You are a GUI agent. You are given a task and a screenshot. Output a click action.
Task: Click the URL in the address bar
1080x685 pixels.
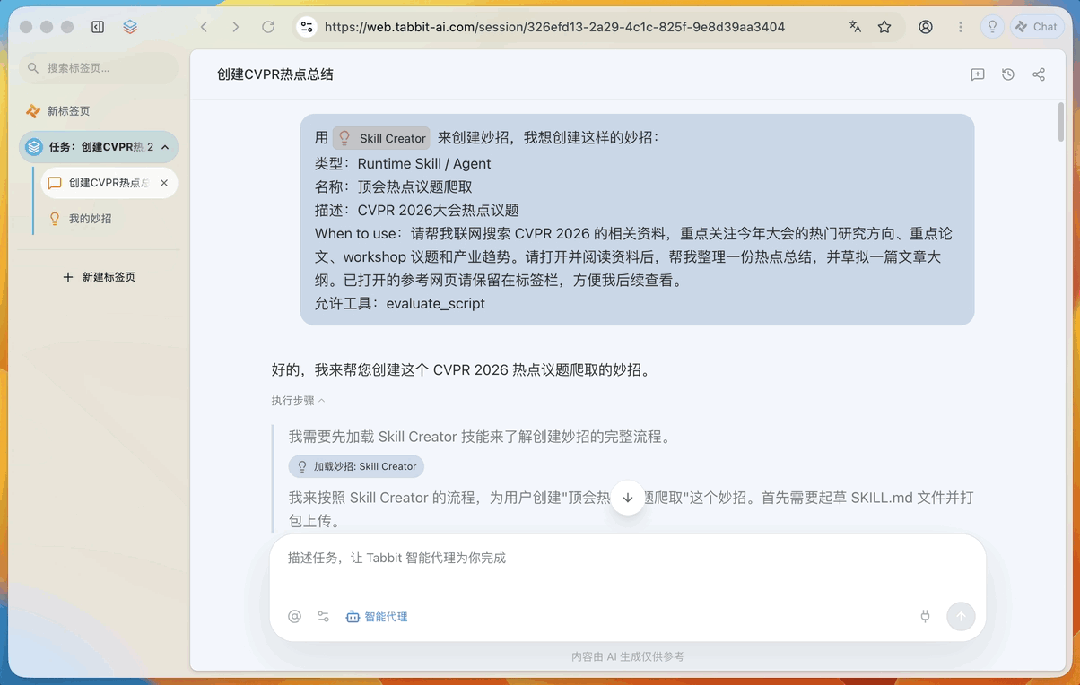click(554, 27)
